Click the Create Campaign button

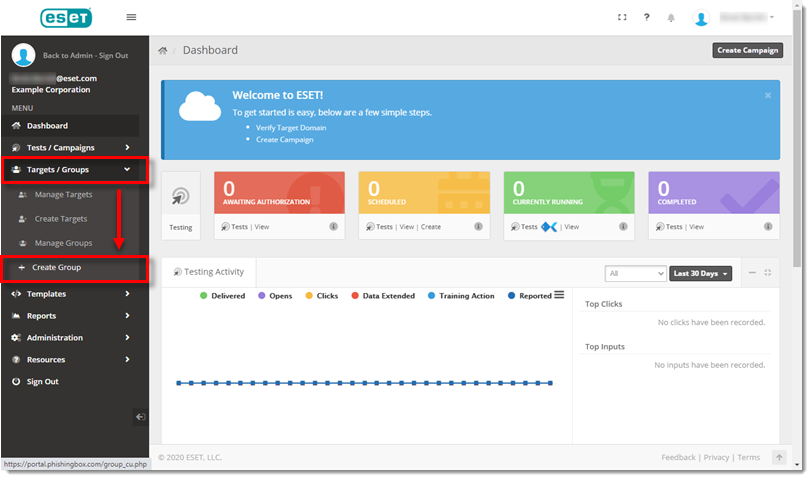point(747,50)
